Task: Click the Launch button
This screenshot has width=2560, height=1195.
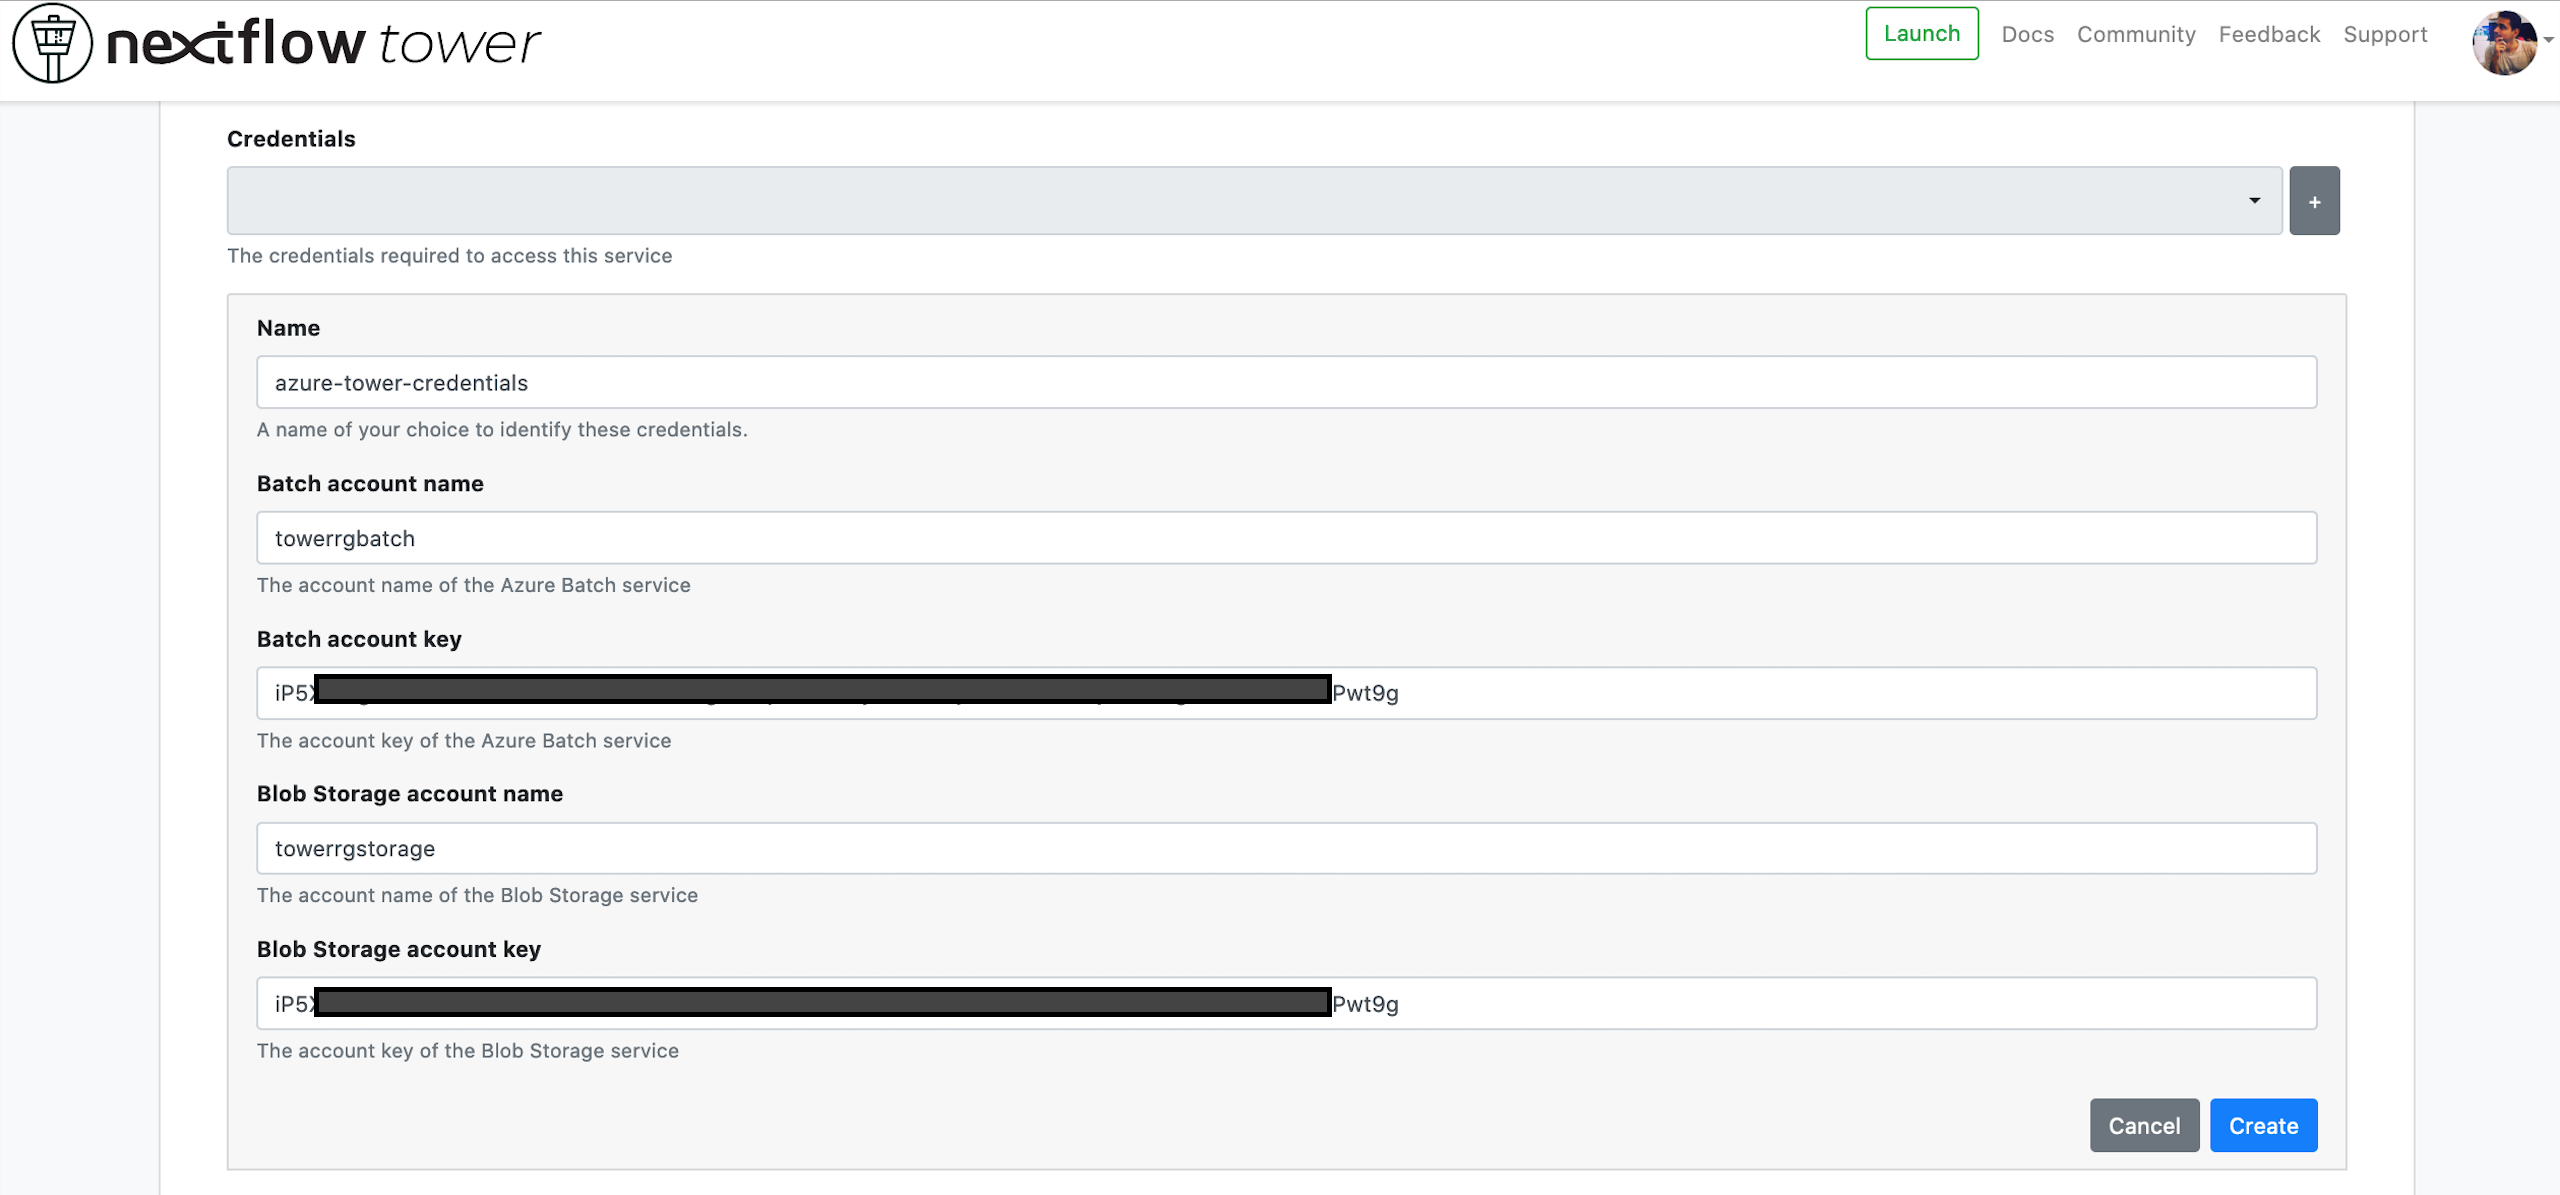Action: tap(1921, 34)
